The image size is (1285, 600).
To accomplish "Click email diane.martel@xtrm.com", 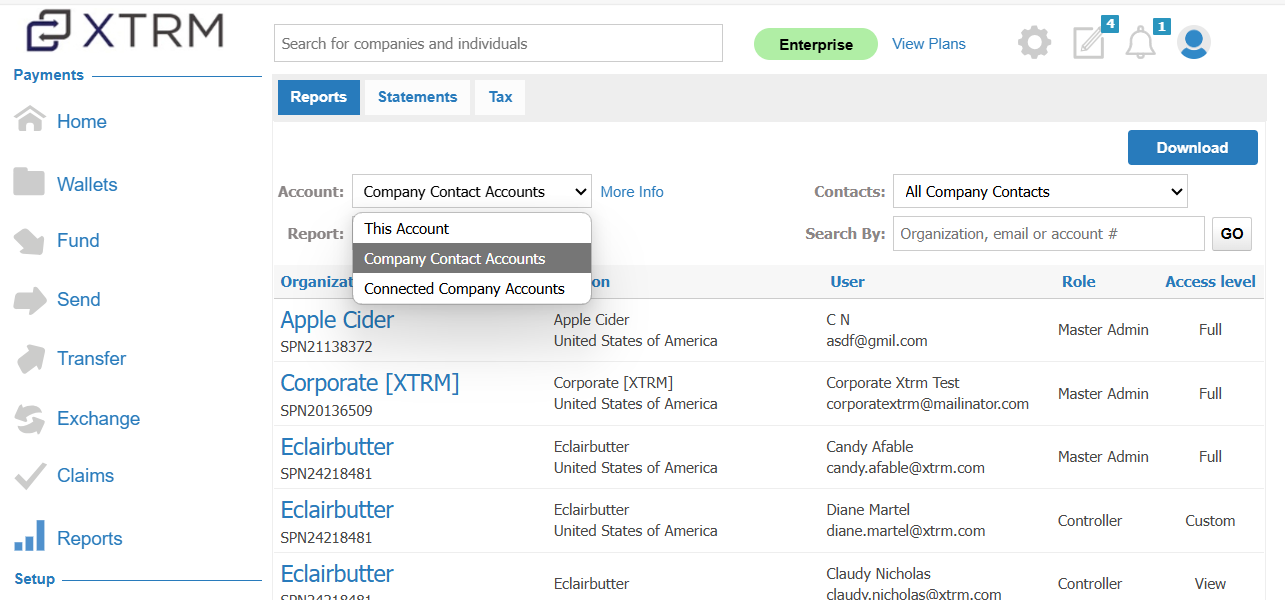I will pyautogui.click(x=906, y=531).
